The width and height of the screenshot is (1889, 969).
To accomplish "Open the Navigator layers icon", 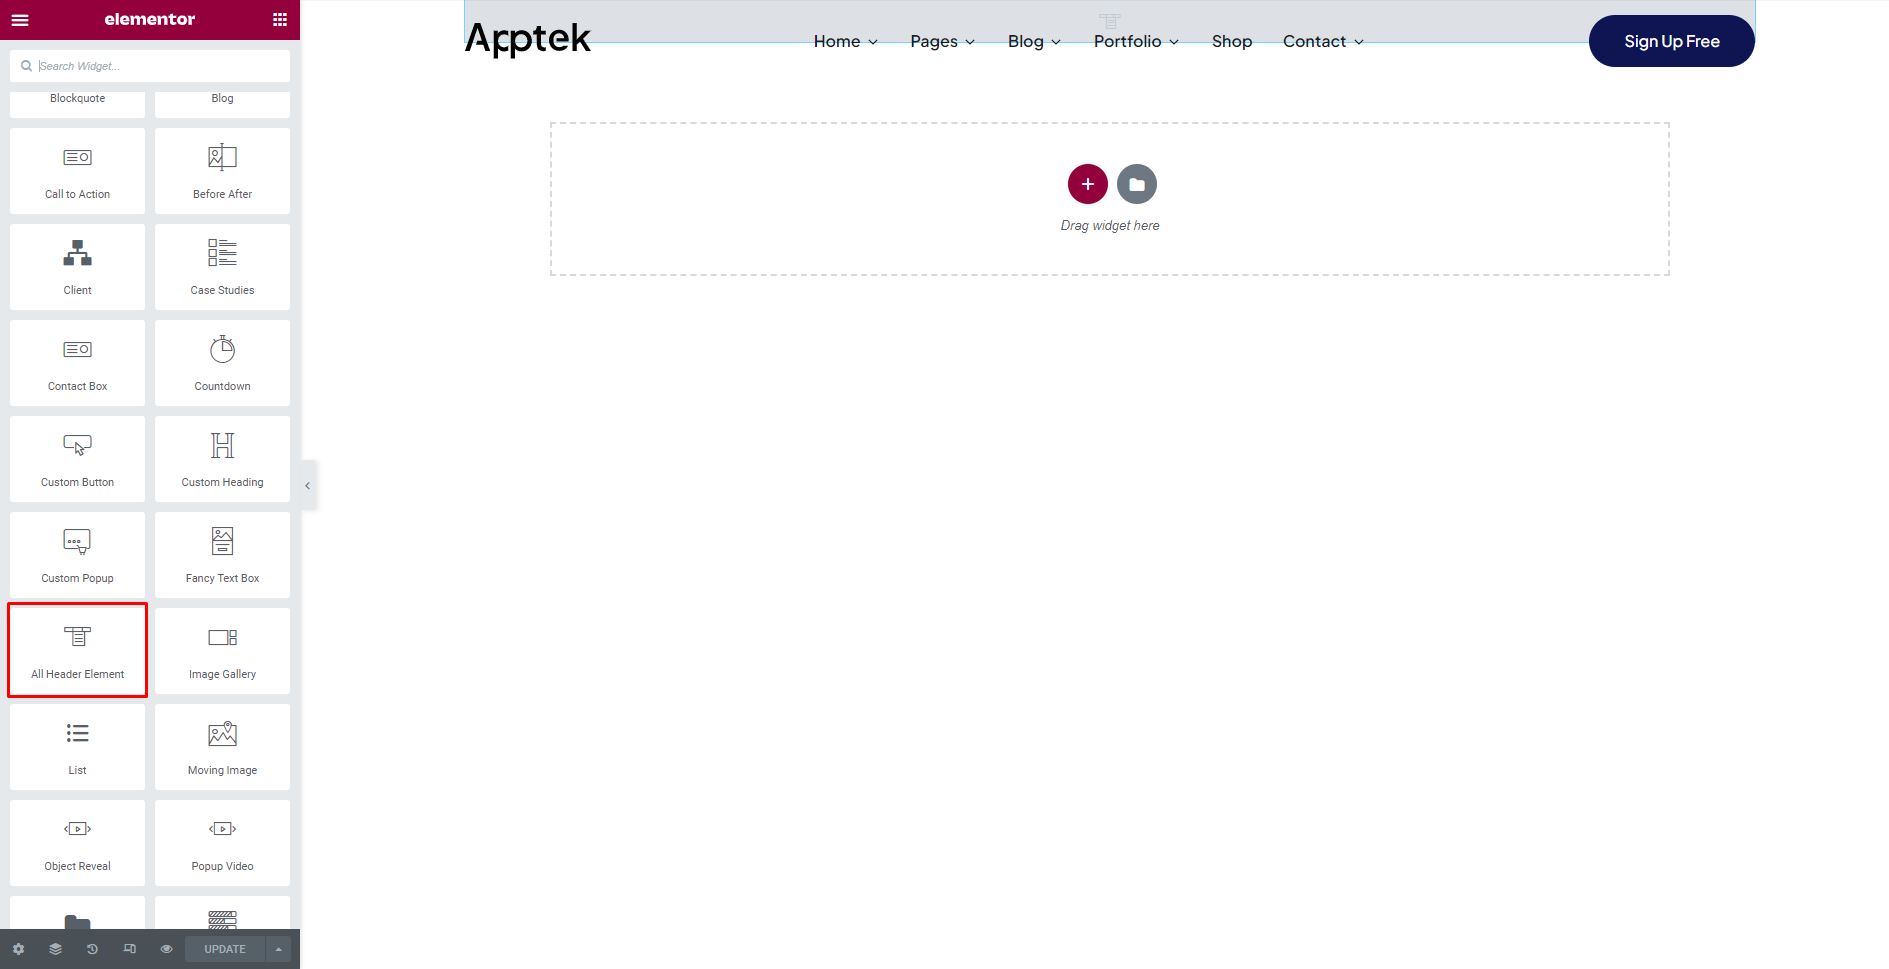I will coord(55,949).
